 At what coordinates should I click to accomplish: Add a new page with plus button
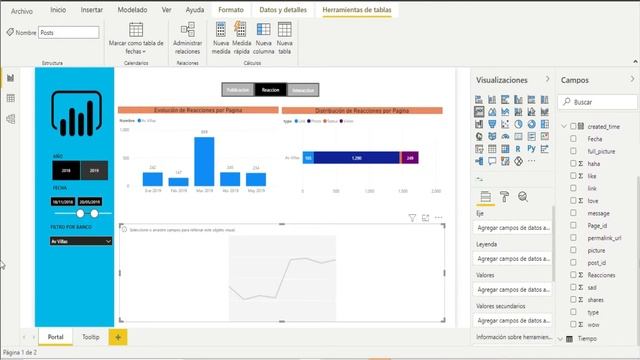coord(118,337)
